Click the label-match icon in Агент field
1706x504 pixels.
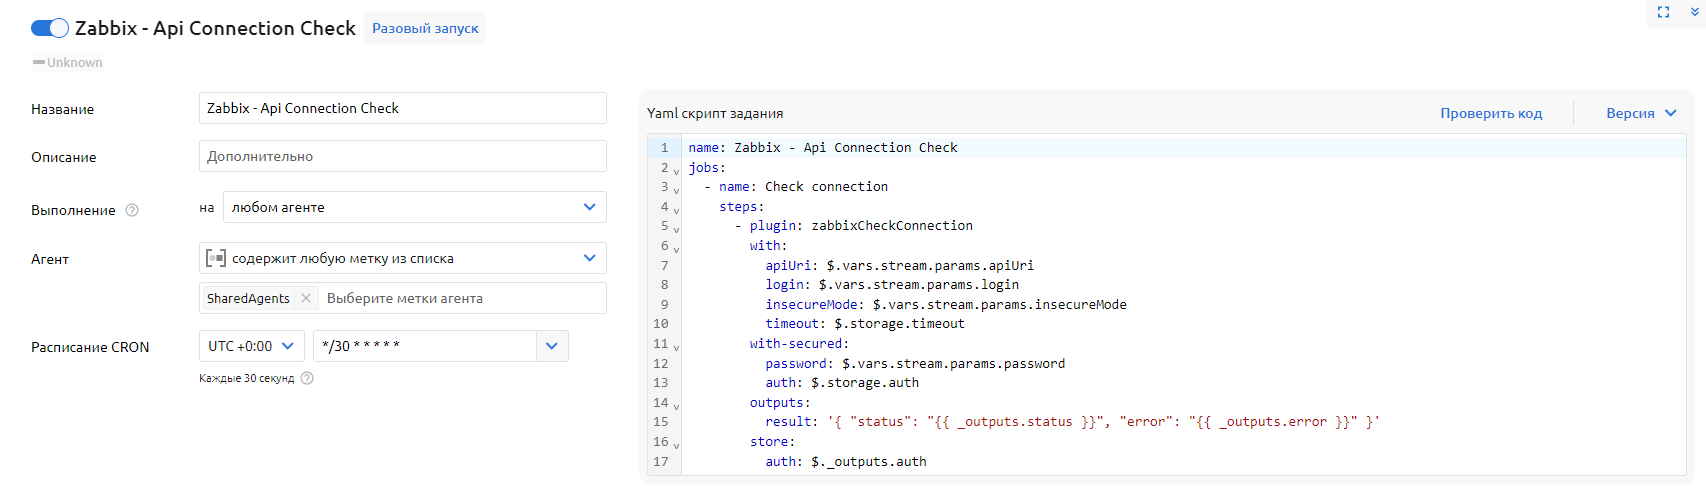[x=215, y=258]
